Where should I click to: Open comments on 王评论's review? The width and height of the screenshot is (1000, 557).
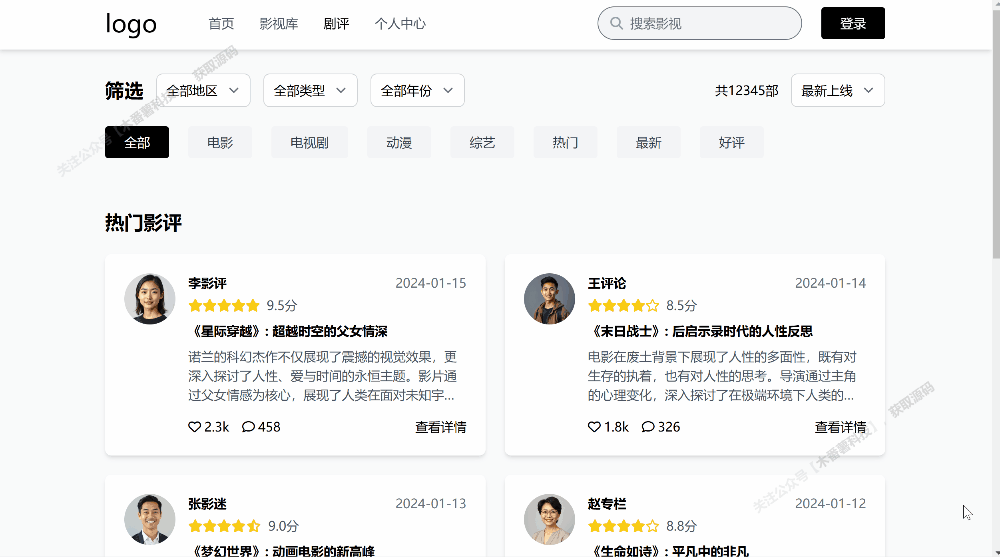coord(648,427)
